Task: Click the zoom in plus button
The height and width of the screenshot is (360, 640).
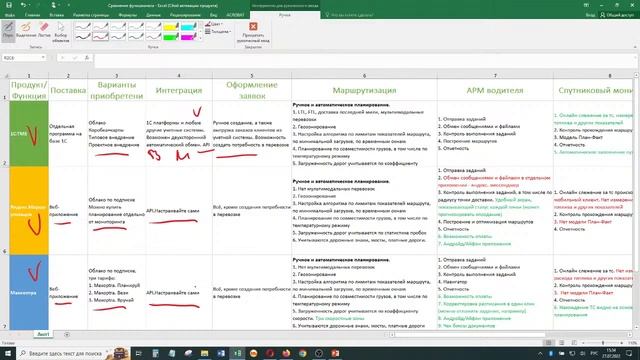Action: pos(622,343)
